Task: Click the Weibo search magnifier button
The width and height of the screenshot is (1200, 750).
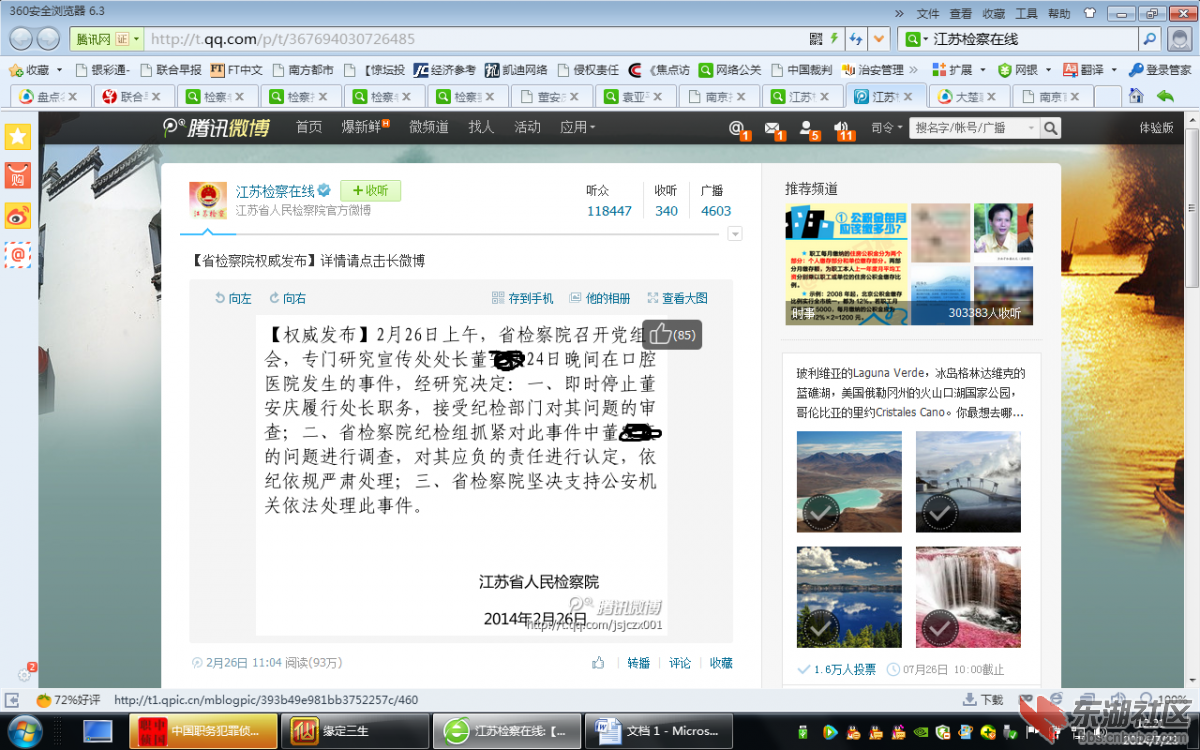Action: 1051,128
